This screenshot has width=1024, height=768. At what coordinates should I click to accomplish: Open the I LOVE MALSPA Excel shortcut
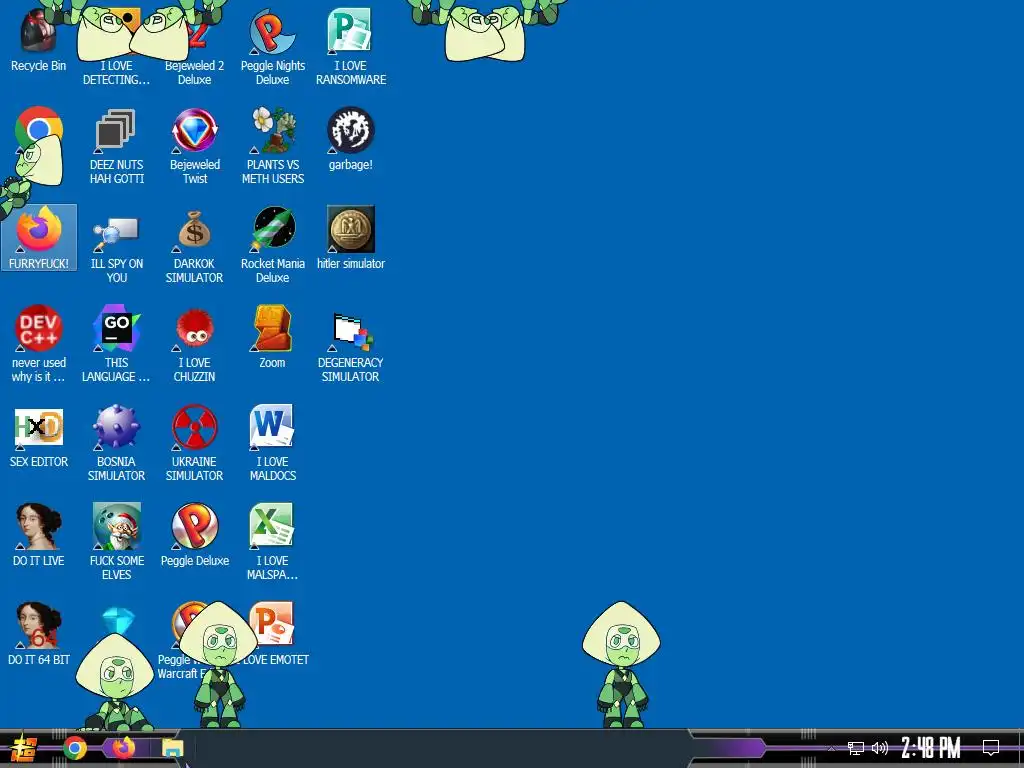(x=272, y=542)
